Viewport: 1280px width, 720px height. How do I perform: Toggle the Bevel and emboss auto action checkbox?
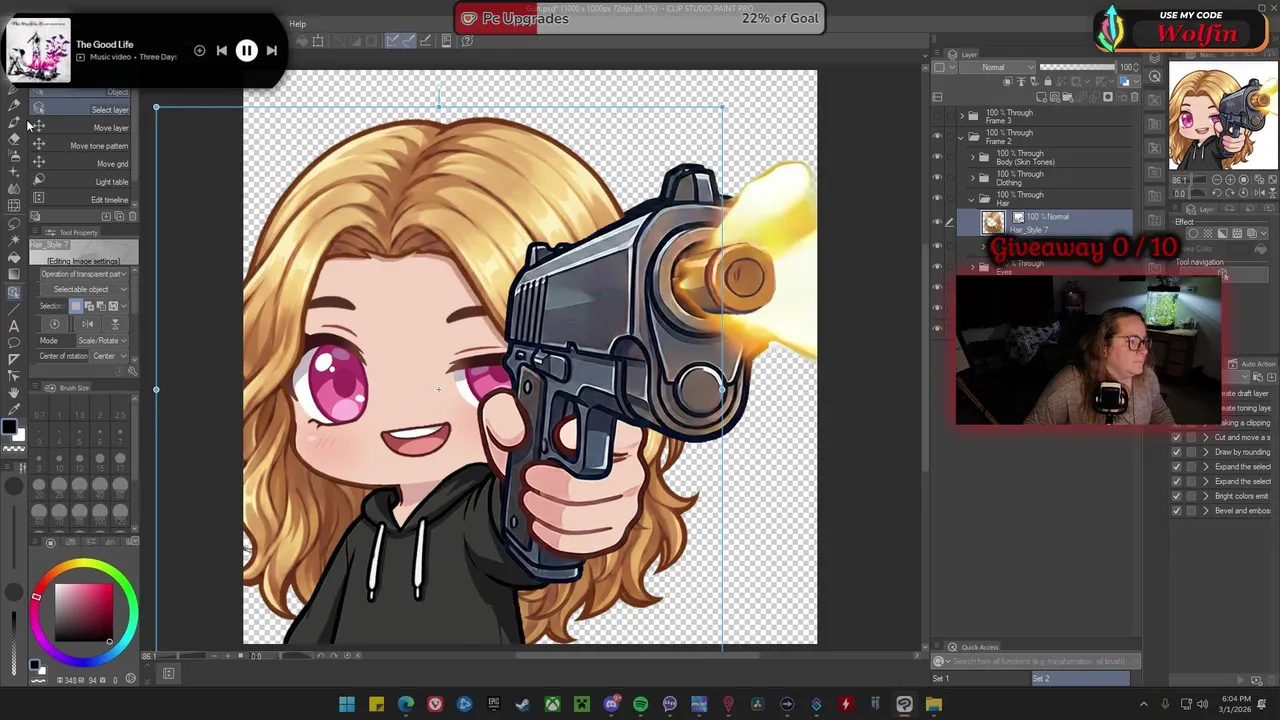(x=1176, y=511)
